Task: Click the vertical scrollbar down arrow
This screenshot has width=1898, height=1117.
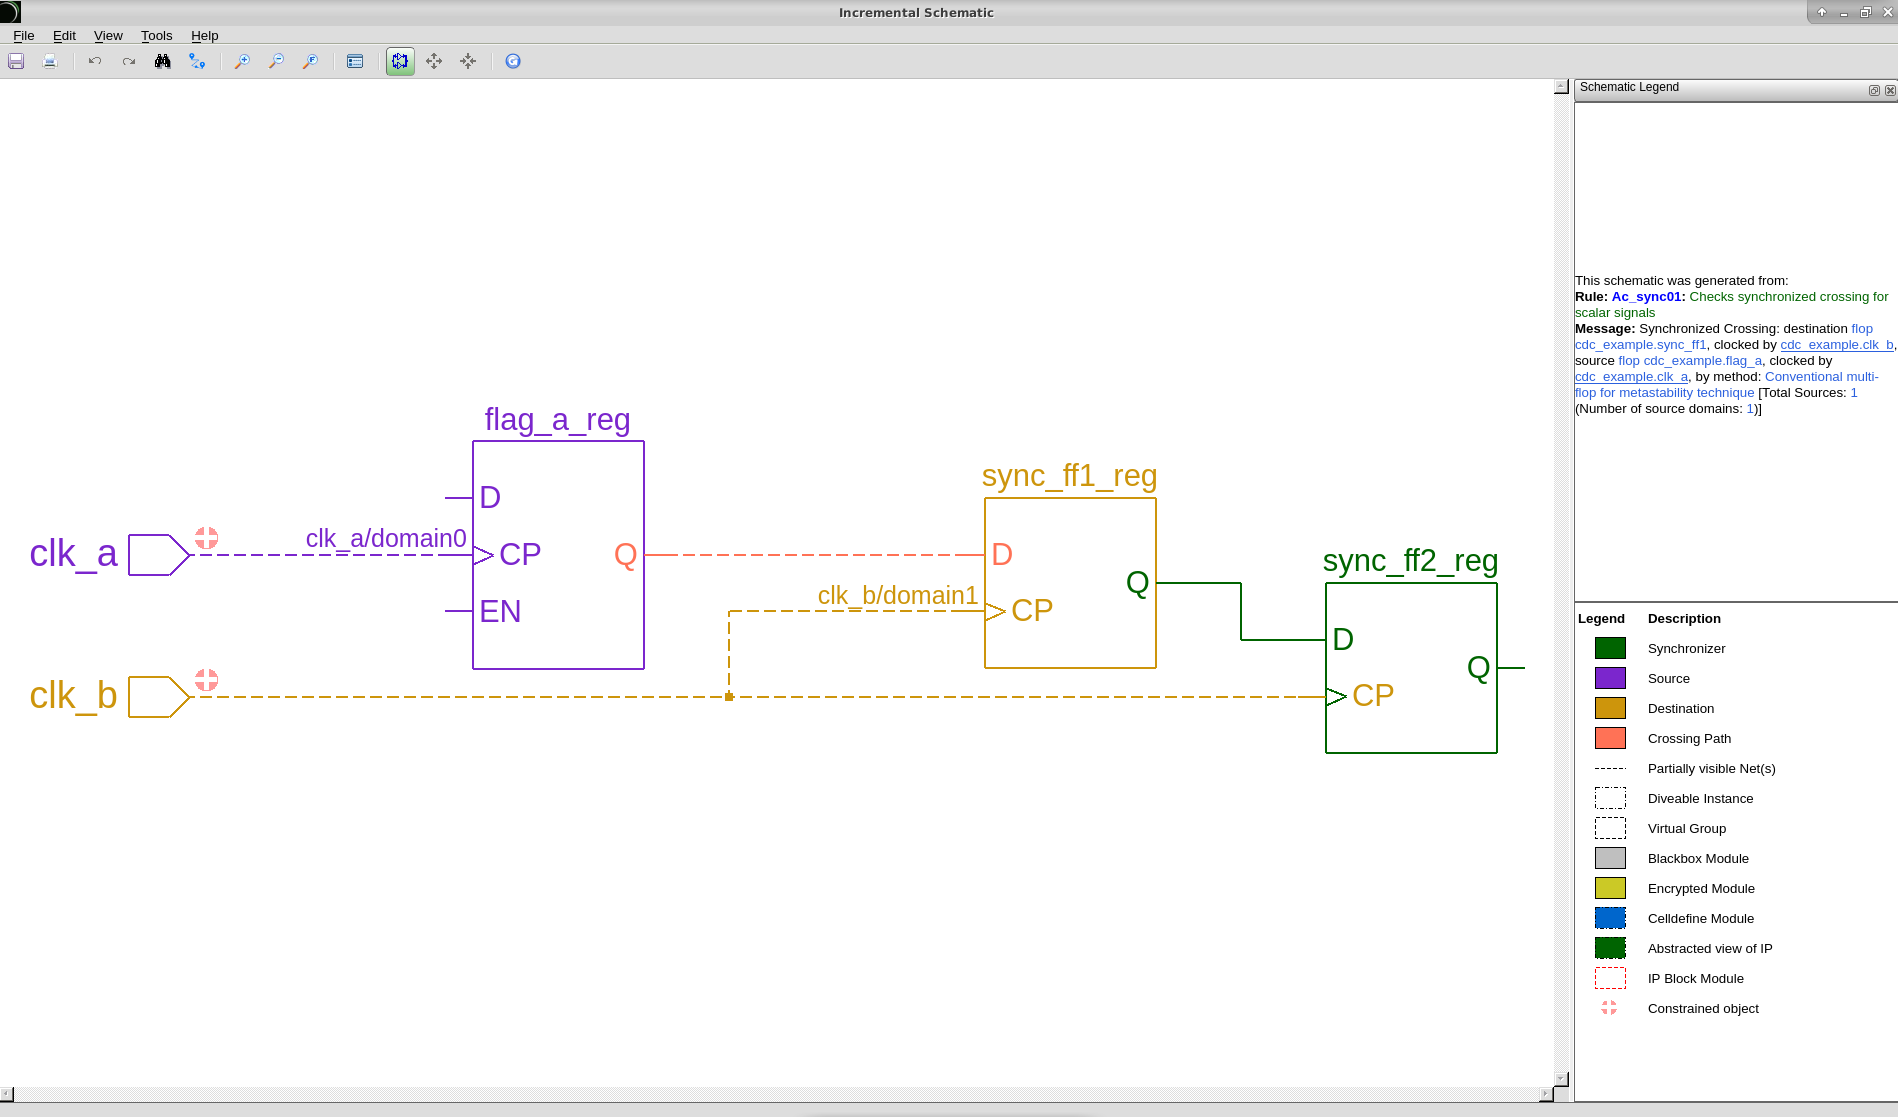Action: click(x=1561, y=1079)
